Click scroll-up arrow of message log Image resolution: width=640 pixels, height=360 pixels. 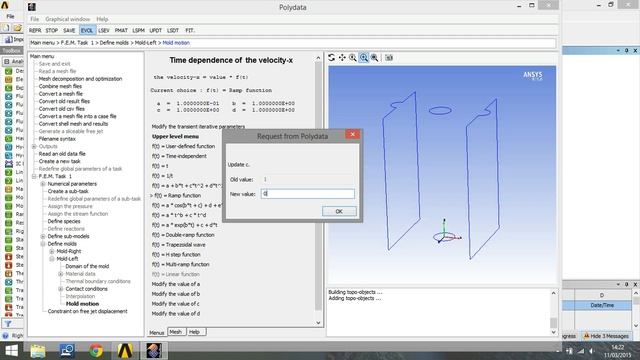coord(553,293)
